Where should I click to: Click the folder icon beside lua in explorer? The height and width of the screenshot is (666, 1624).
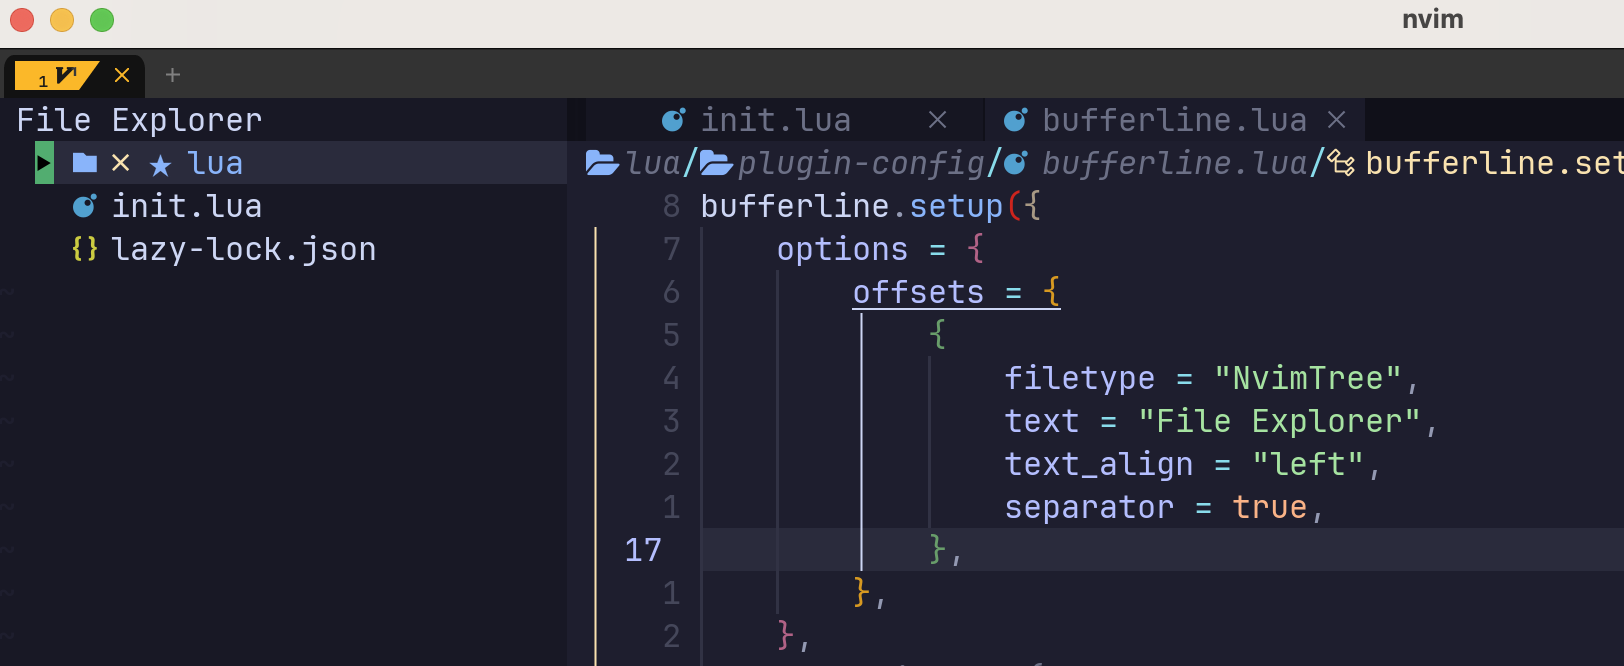tap(85, 163)
